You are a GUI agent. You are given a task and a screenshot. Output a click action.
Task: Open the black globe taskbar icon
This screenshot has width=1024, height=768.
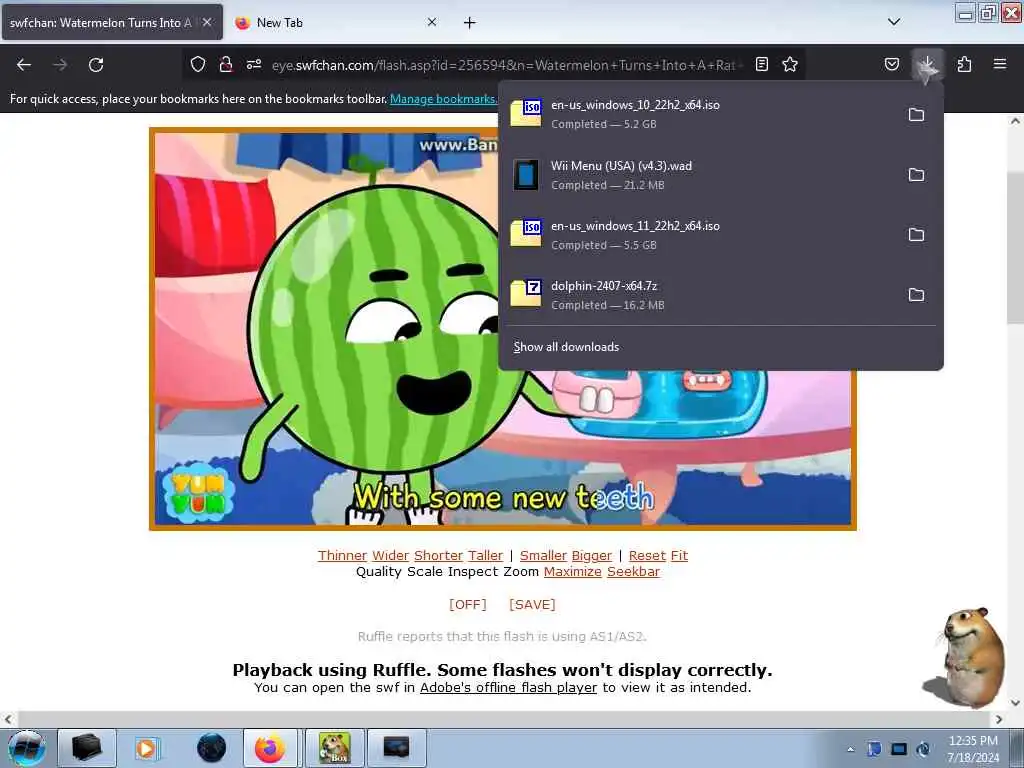coord(211,748)
